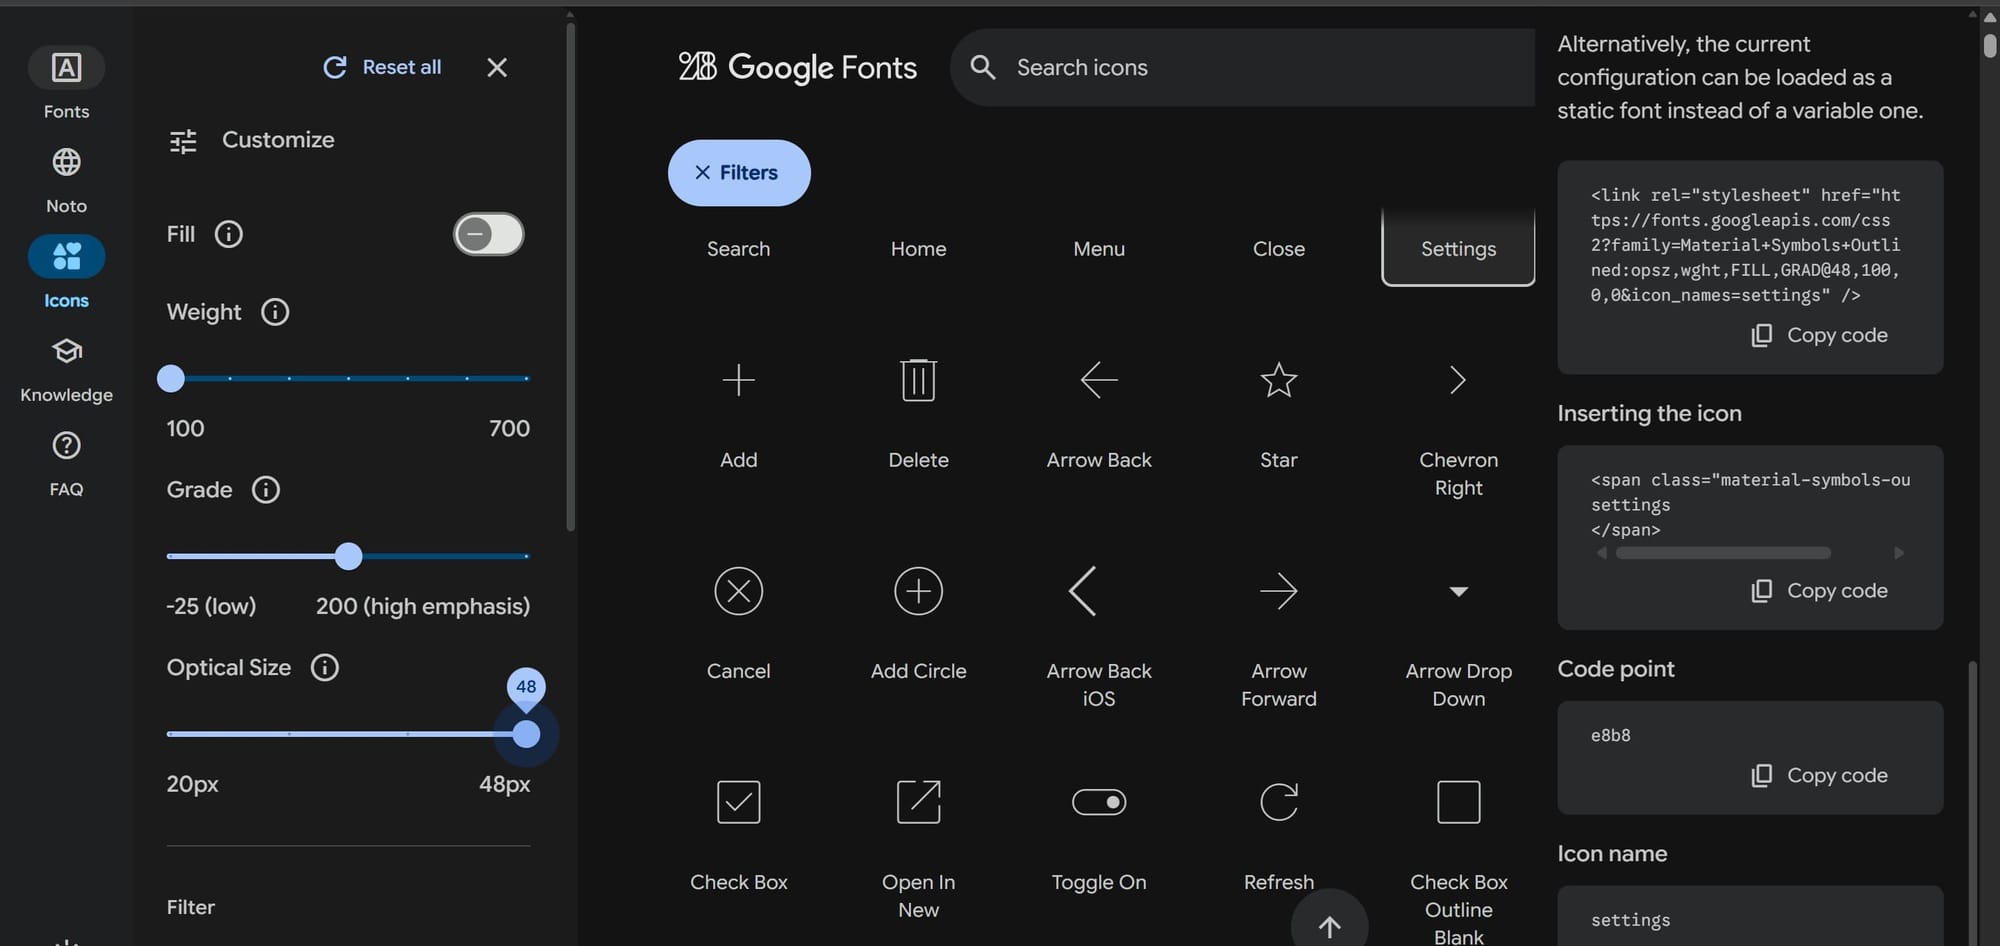Select the Toggle On icon
2000x946 pixels.
click(1098, 802)
